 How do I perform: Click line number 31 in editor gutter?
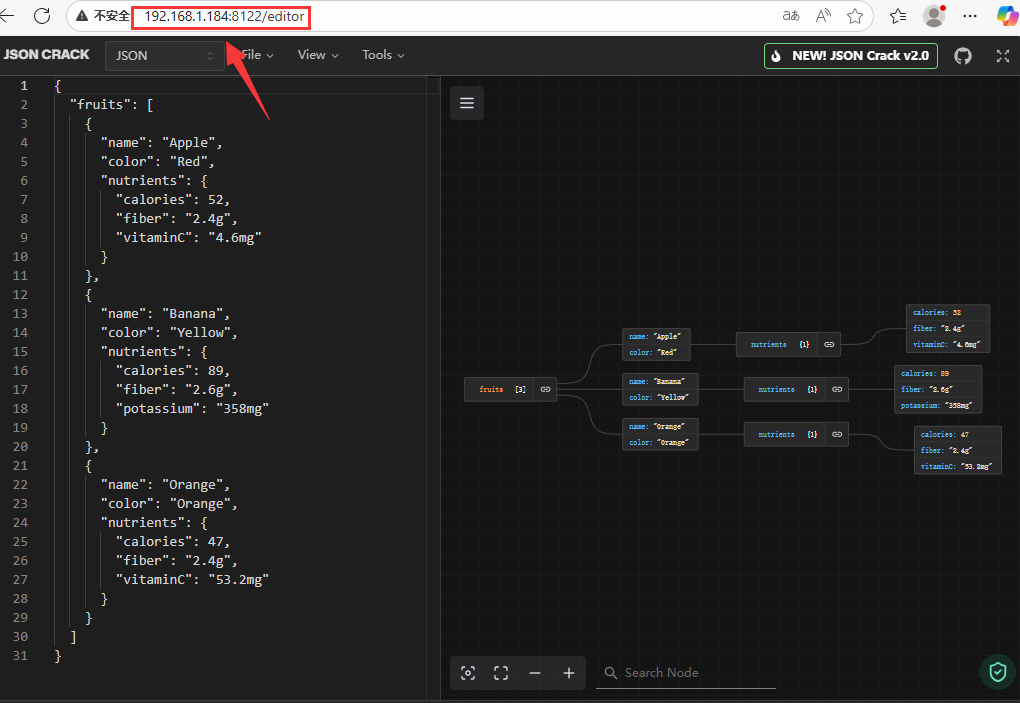click(20, 656)
